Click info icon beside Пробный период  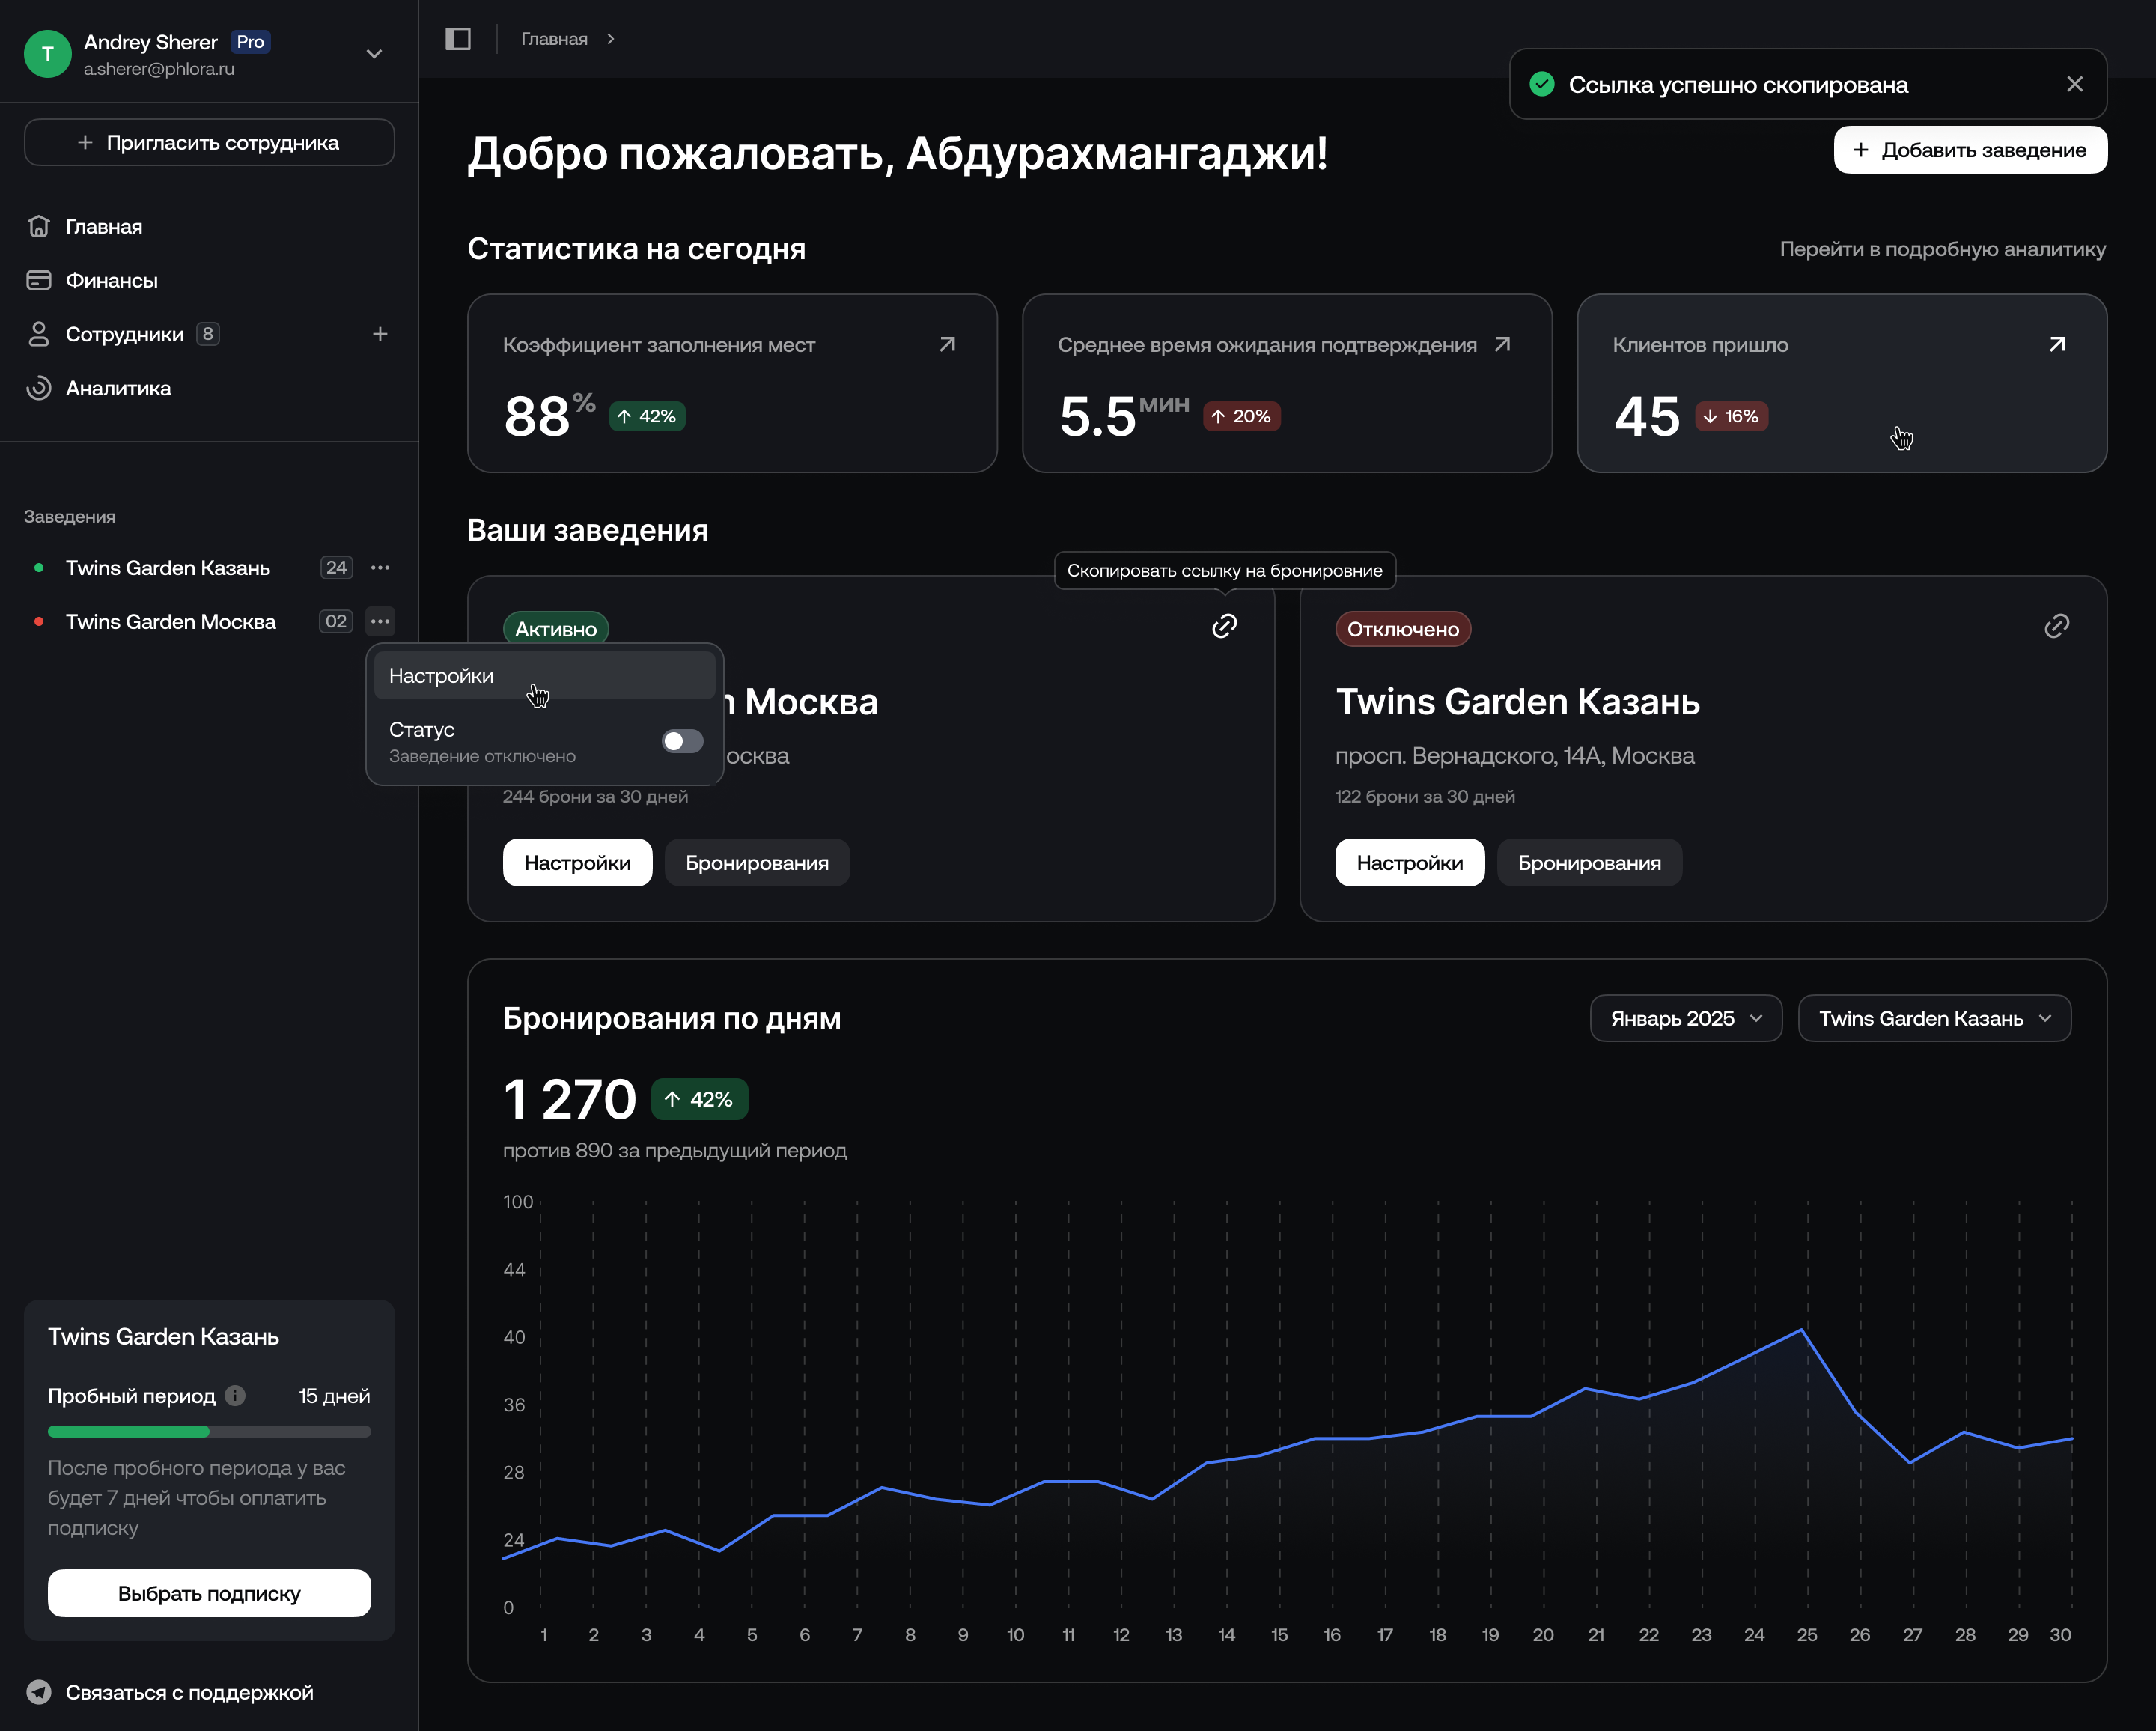click(x=235, y=1395)
